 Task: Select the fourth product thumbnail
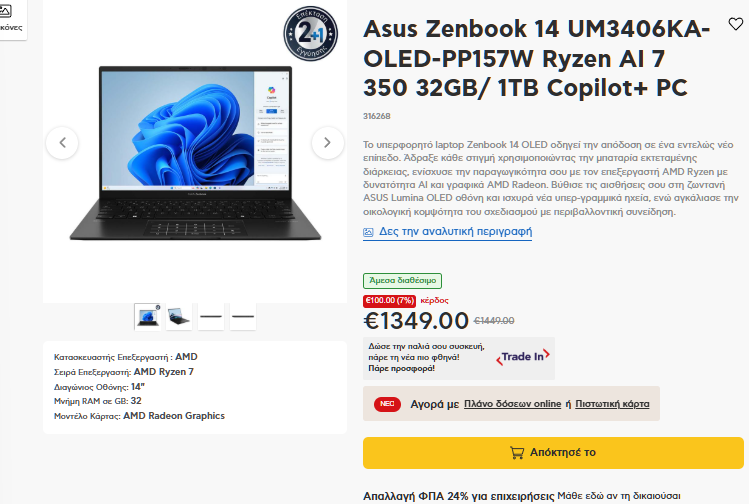243,316
